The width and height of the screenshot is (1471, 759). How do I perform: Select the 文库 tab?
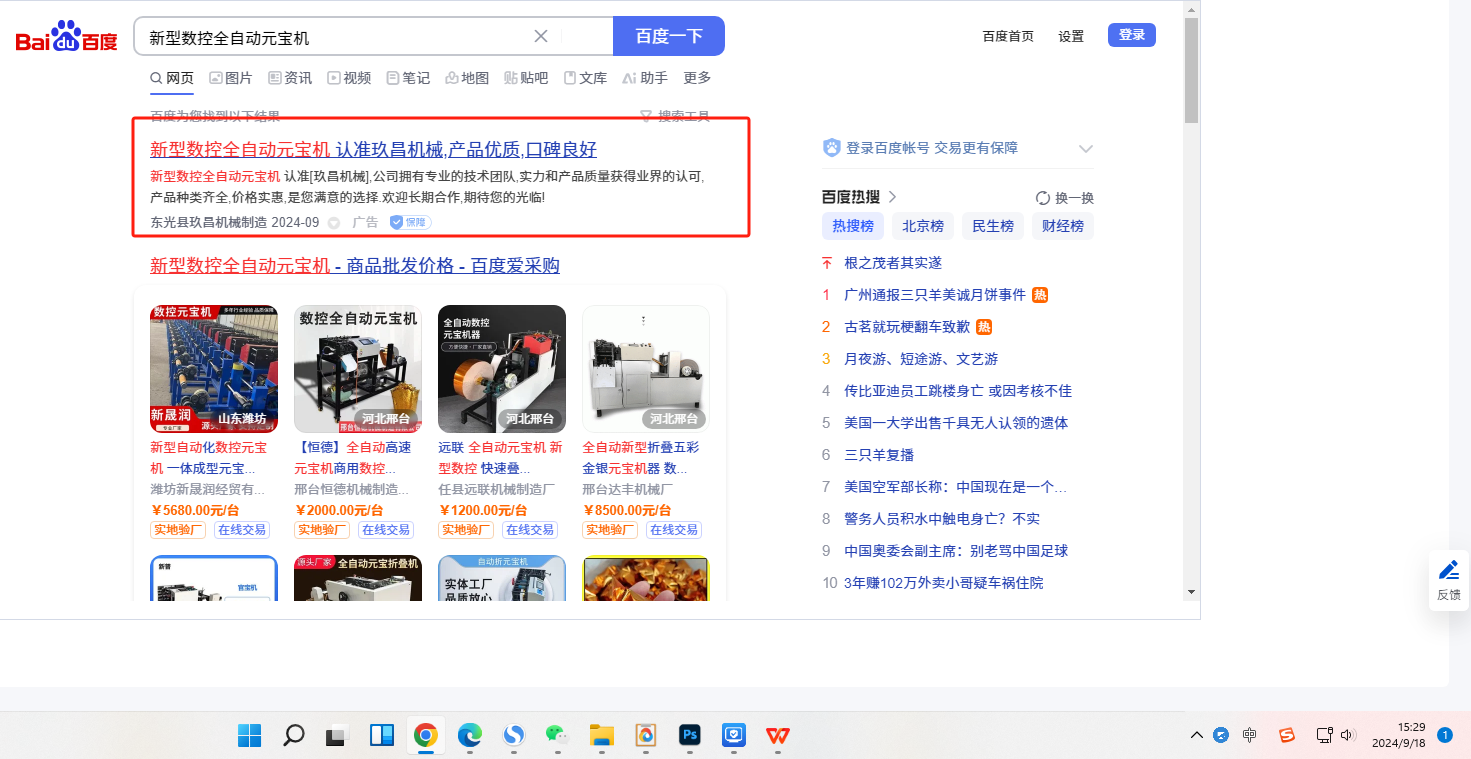tap(585, 78)
